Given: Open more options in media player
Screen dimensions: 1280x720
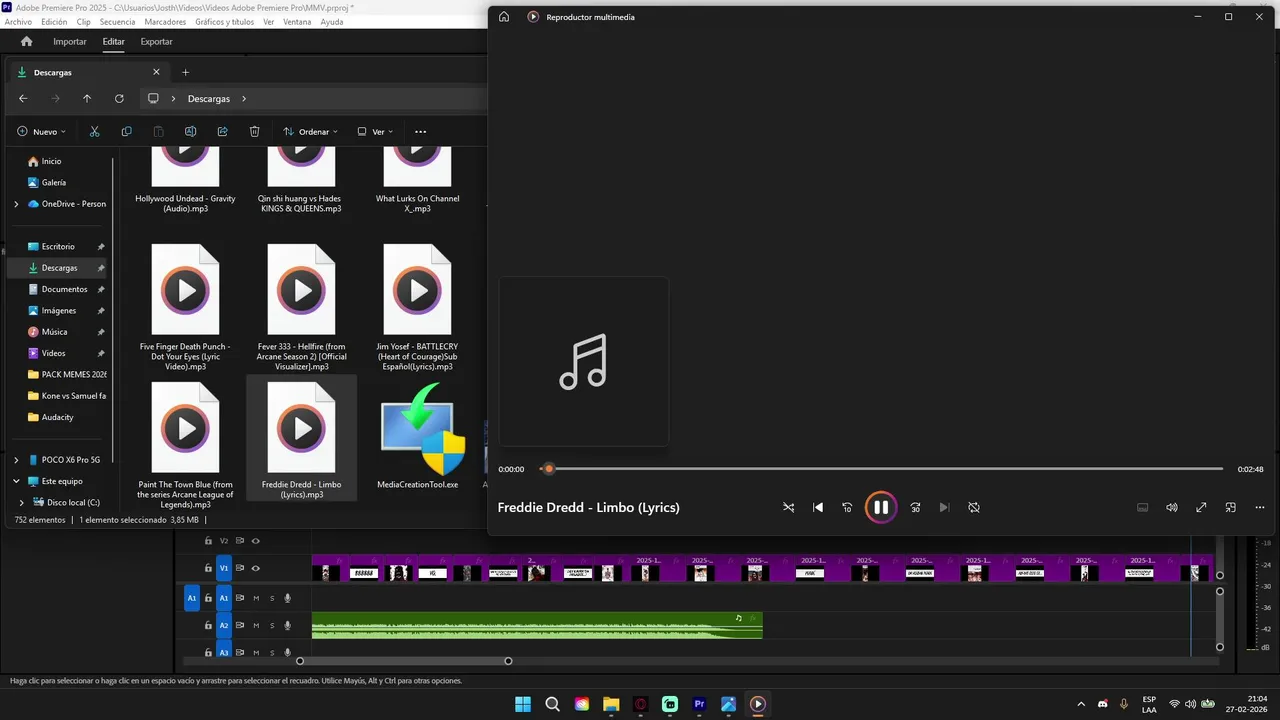Looking at the screenshot, I should tap(1260, 507).
